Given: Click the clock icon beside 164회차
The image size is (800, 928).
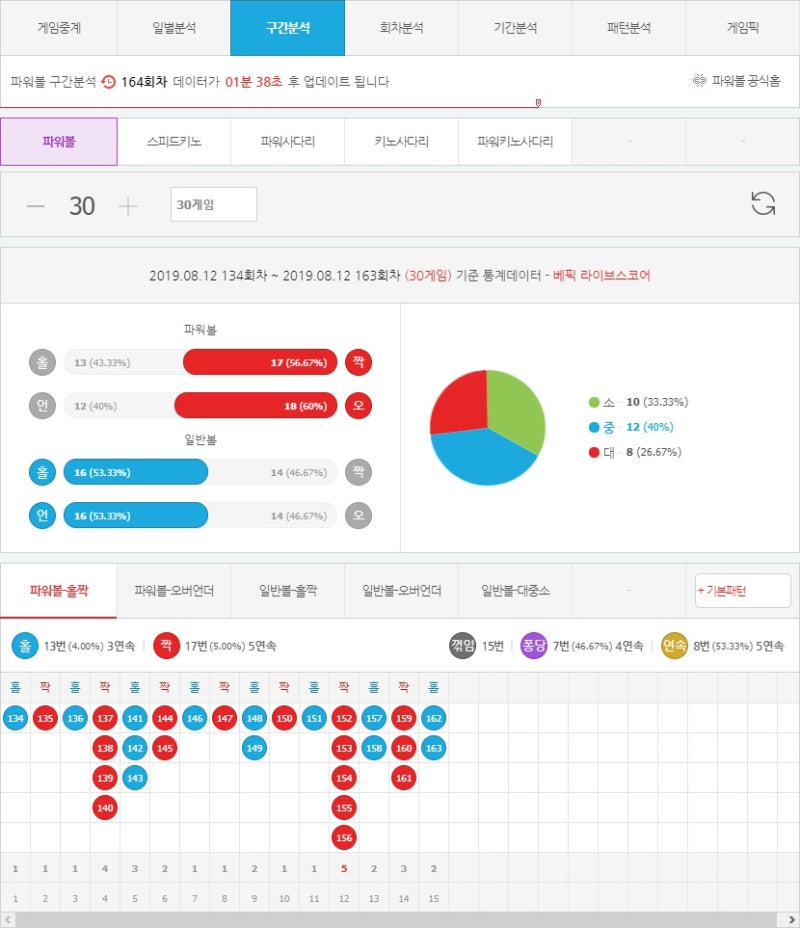Looking at the screenshot, I should click(x=108, y=82).
